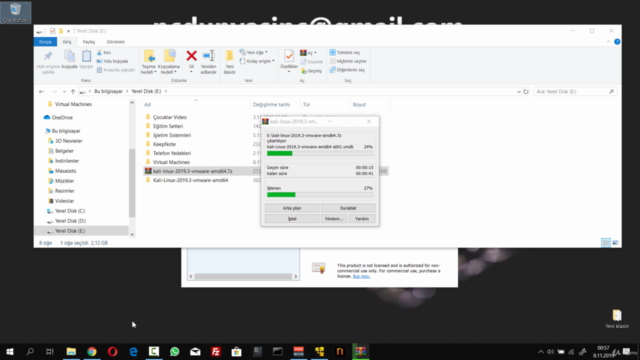Open the Aç dropdown arrow
This screenshot has width=640, height=360.
(315, 53)
